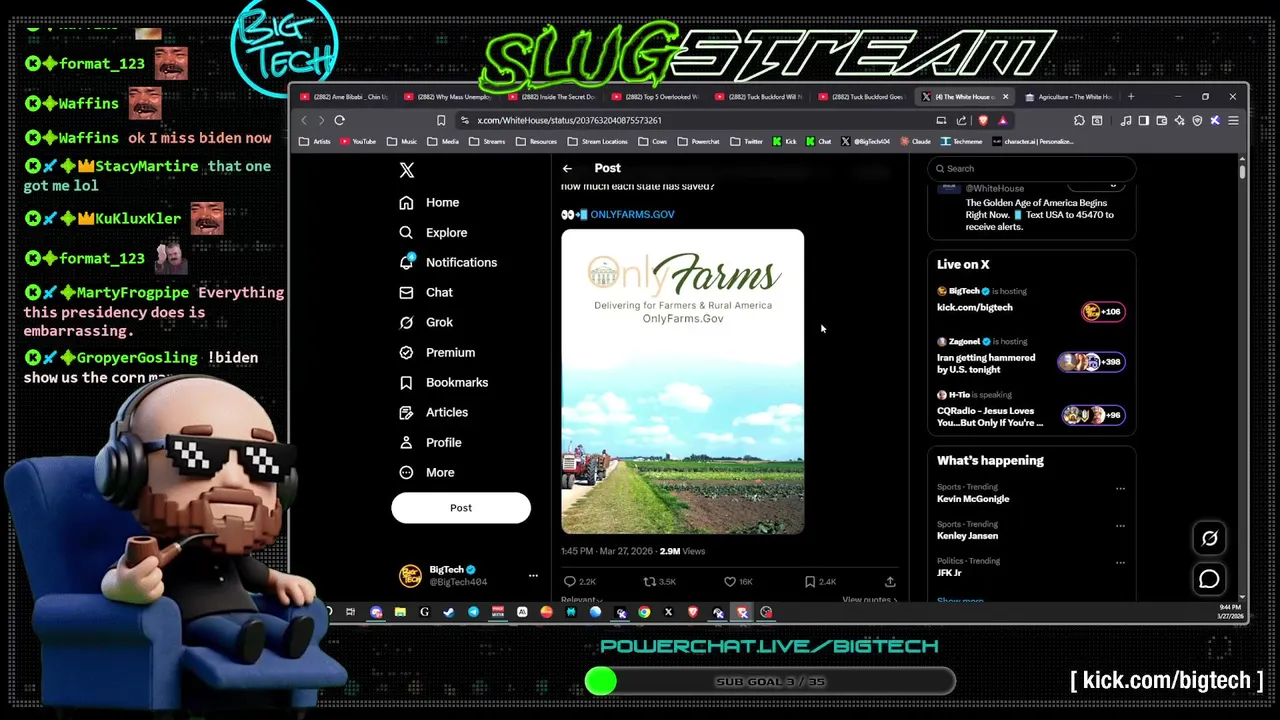Open Claude bookmark in bookmarks bar
Viewport: 1280px width, 720px height.
[x=914, y=142]
